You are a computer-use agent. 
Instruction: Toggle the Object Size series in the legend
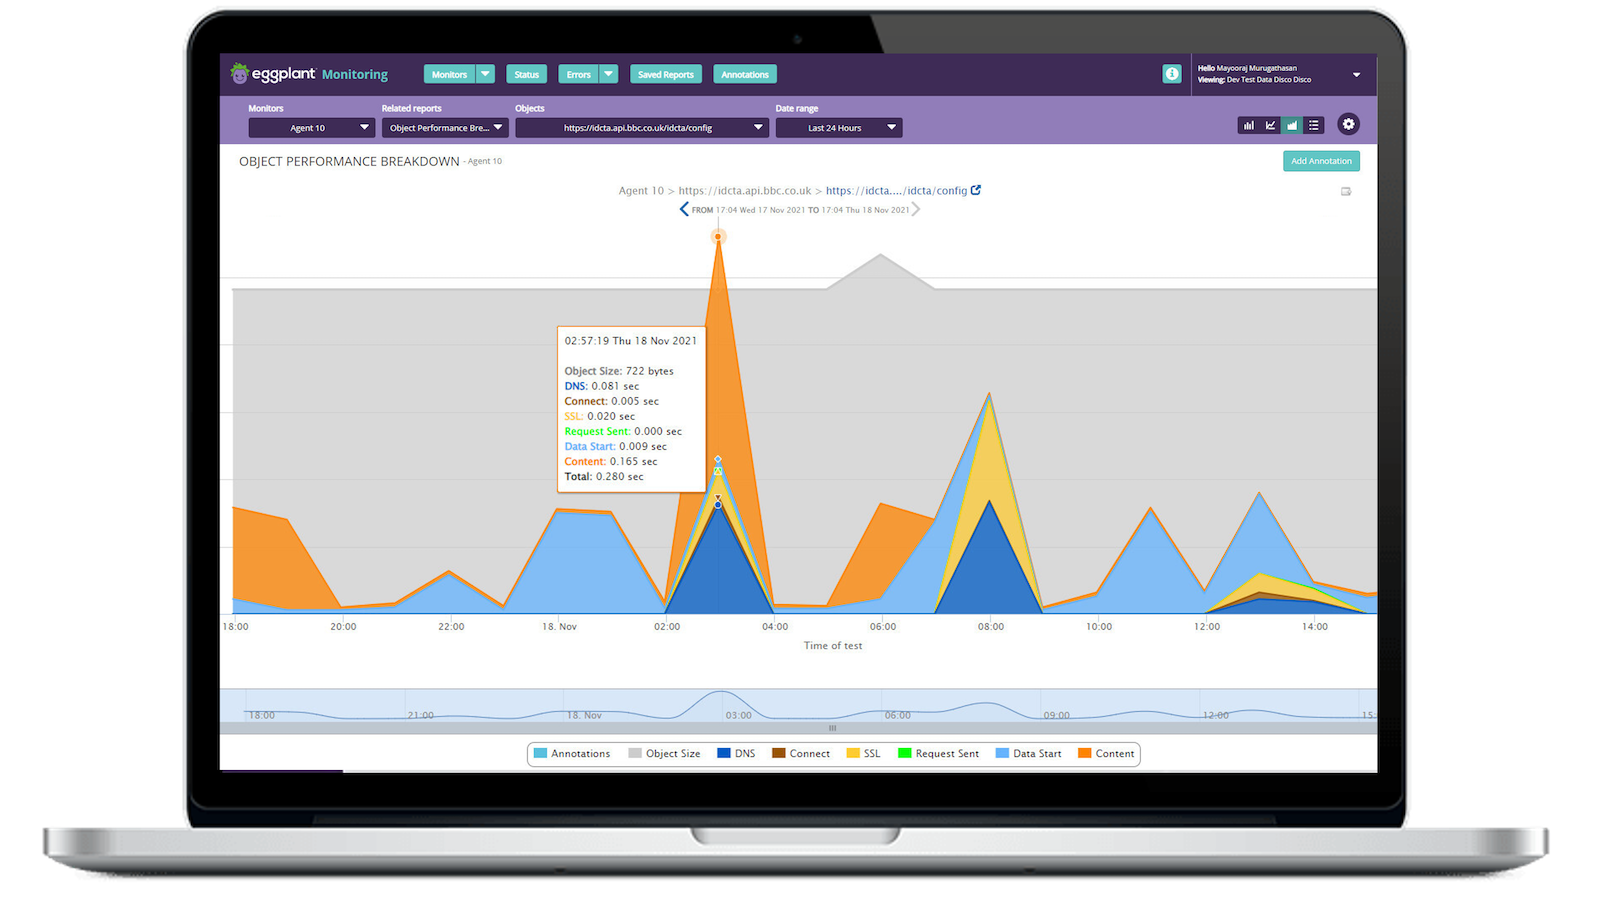[x=665, y=753]
